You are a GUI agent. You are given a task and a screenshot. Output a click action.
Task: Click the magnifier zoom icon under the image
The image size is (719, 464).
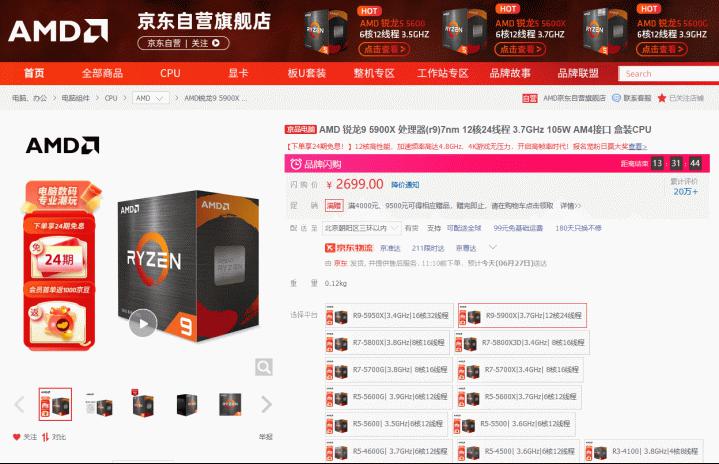click(x=264, y=367)
